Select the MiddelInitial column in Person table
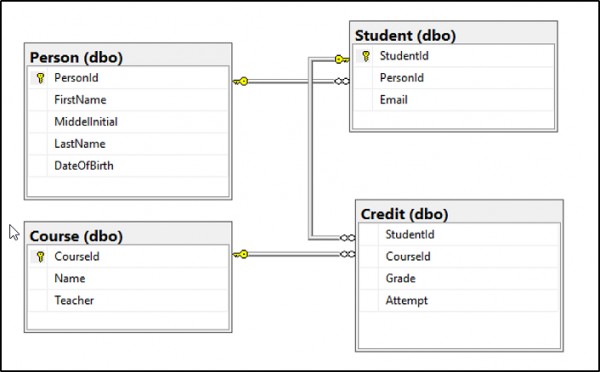This screenshot has height=372, width=600. (x=128, y=122)
